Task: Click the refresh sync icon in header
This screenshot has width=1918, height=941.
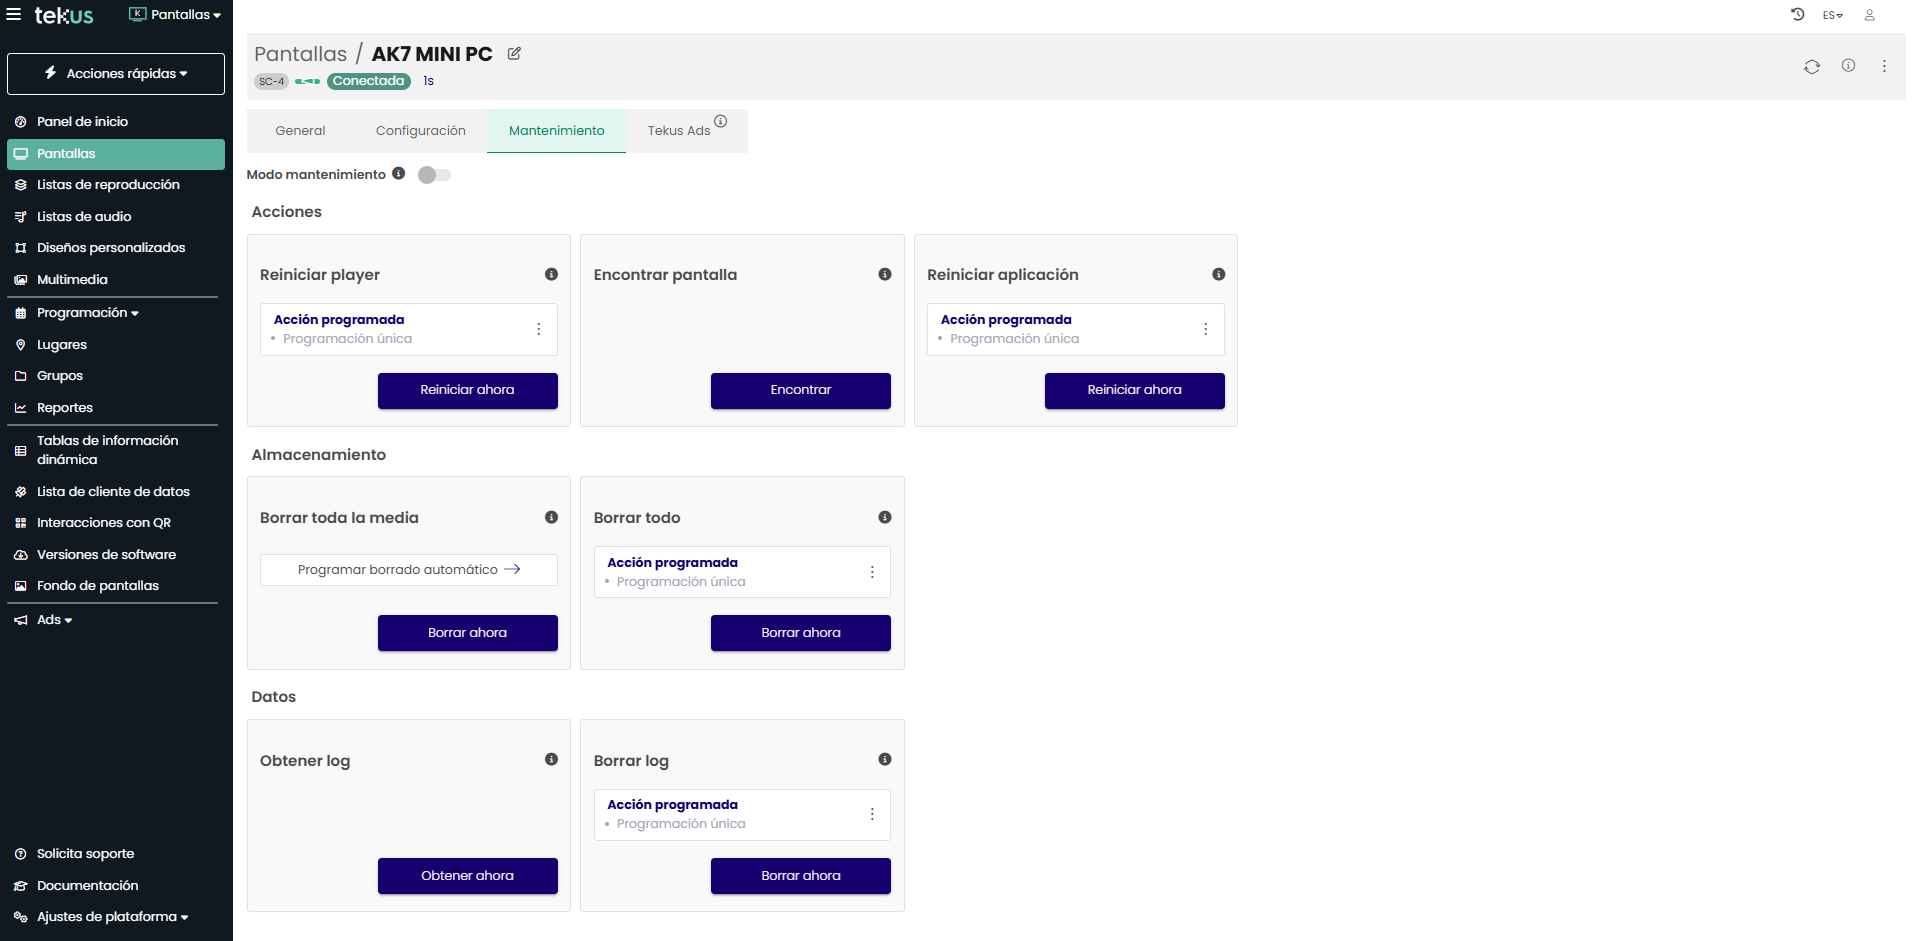Action: [1811, 67]
